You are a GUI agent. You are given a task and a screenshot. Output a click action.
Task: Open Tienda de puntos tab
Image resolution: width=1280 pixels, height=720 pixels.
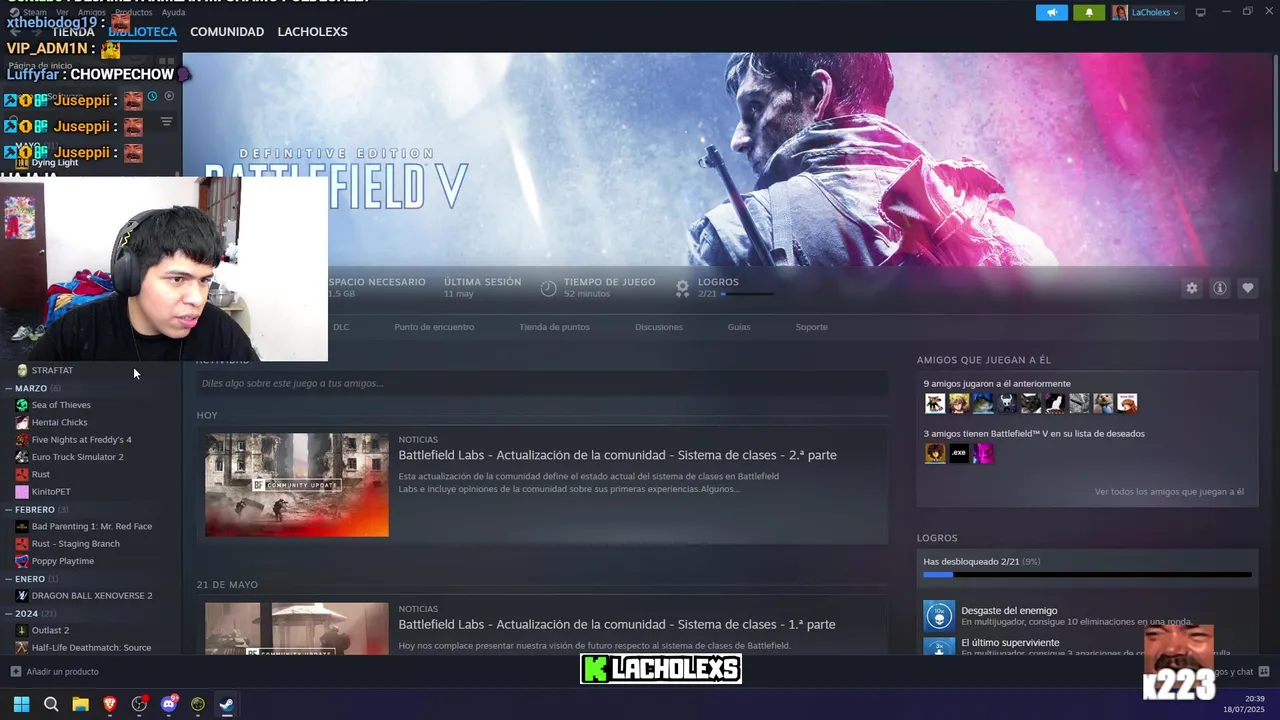[x=554, y=327]
